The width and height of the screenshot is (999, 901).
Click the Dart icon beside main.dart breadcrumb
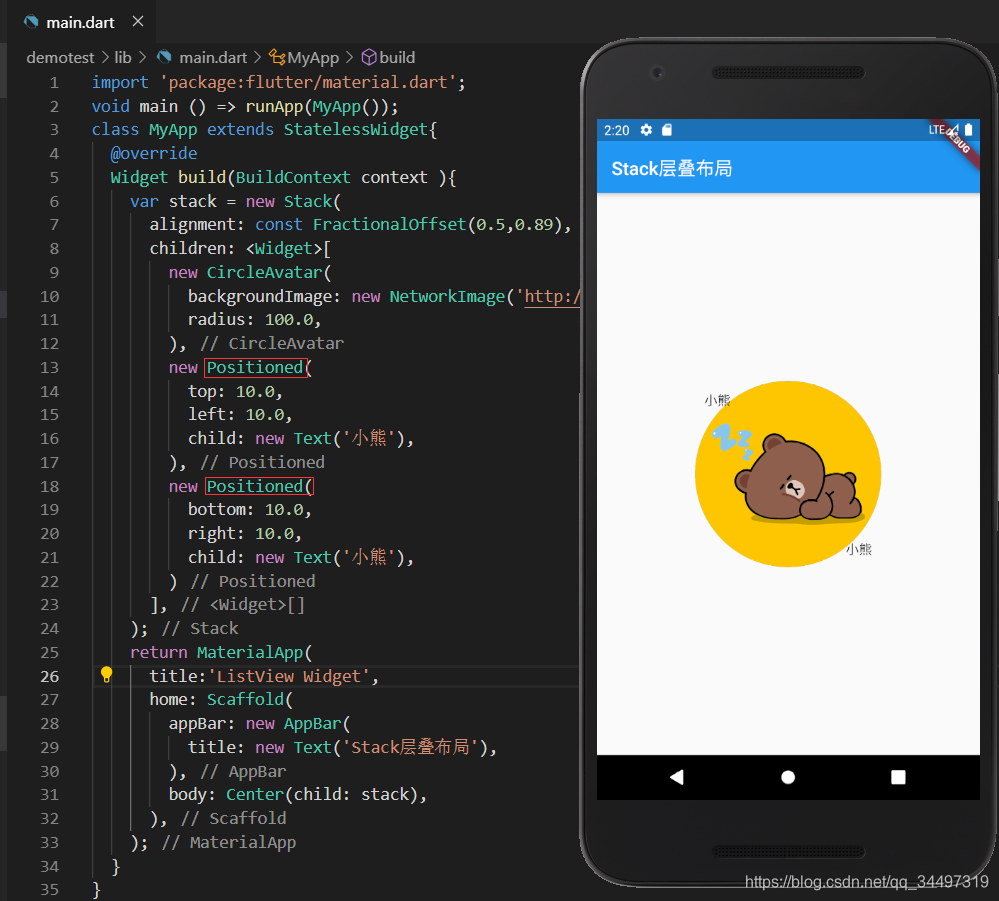164,57
